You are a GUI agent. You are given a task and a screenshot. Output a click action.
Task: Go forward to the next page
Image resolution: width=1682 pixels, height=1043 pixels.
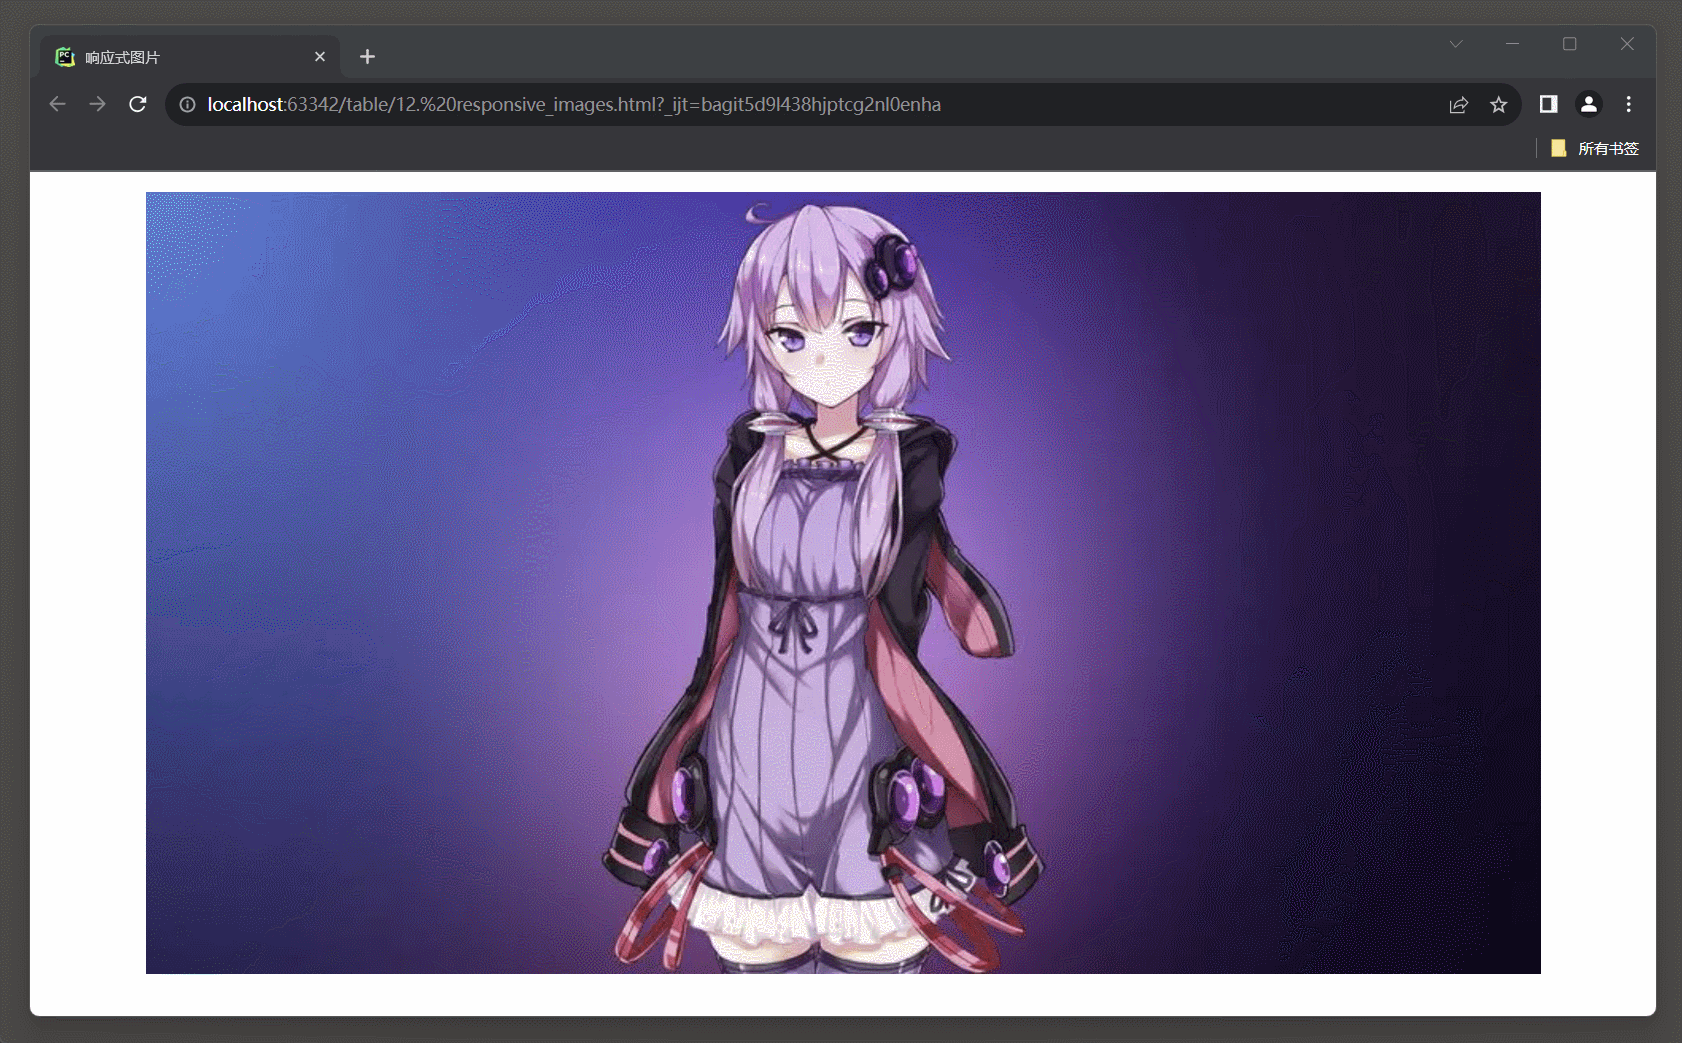(x=97, y=104)
